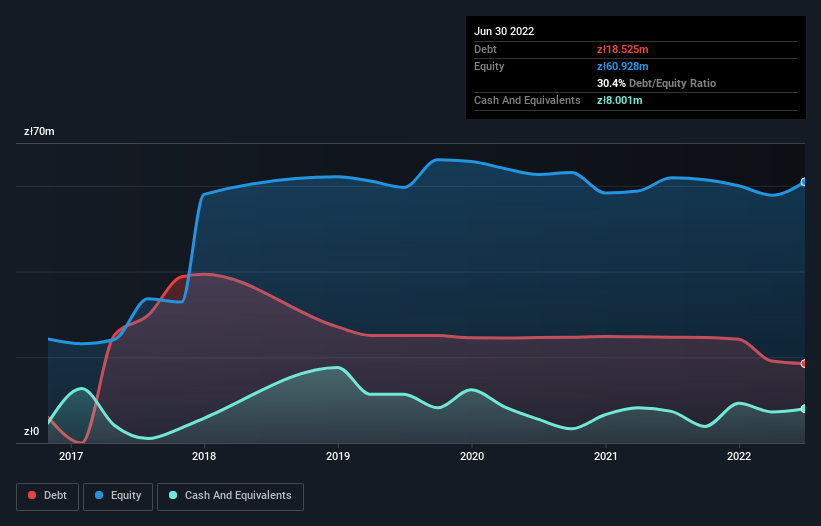Click the 30.4% Debt/Equity Ratio text
Viewport: 821px width, 526px height.
656,83
